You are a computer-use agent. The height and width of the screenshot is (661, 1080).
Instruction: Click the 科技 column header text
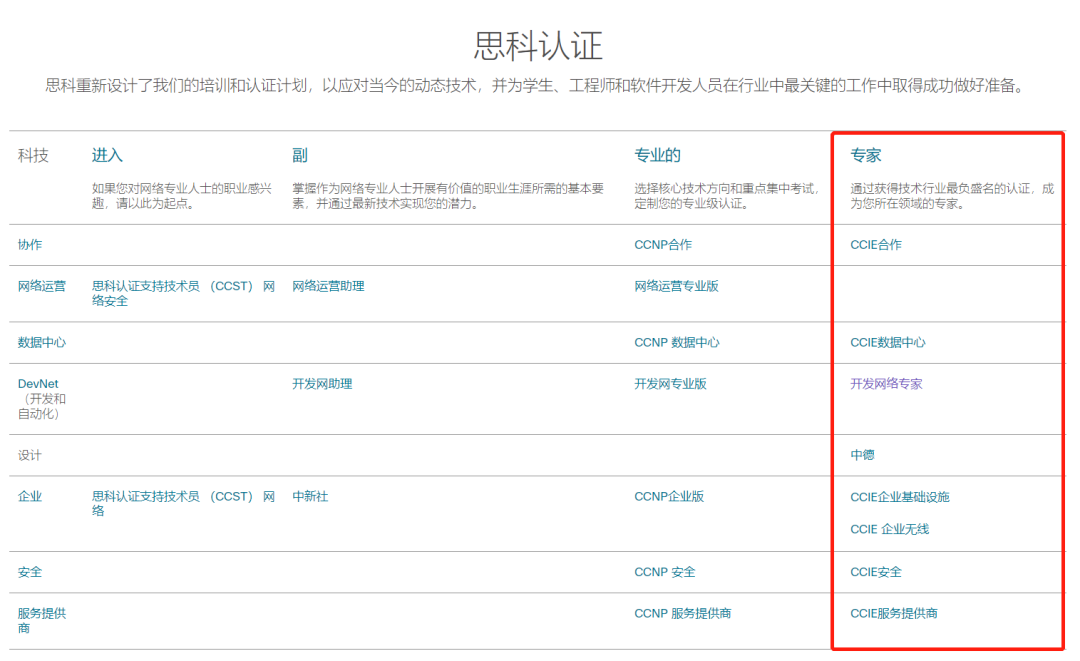click(x=33, y=156)
